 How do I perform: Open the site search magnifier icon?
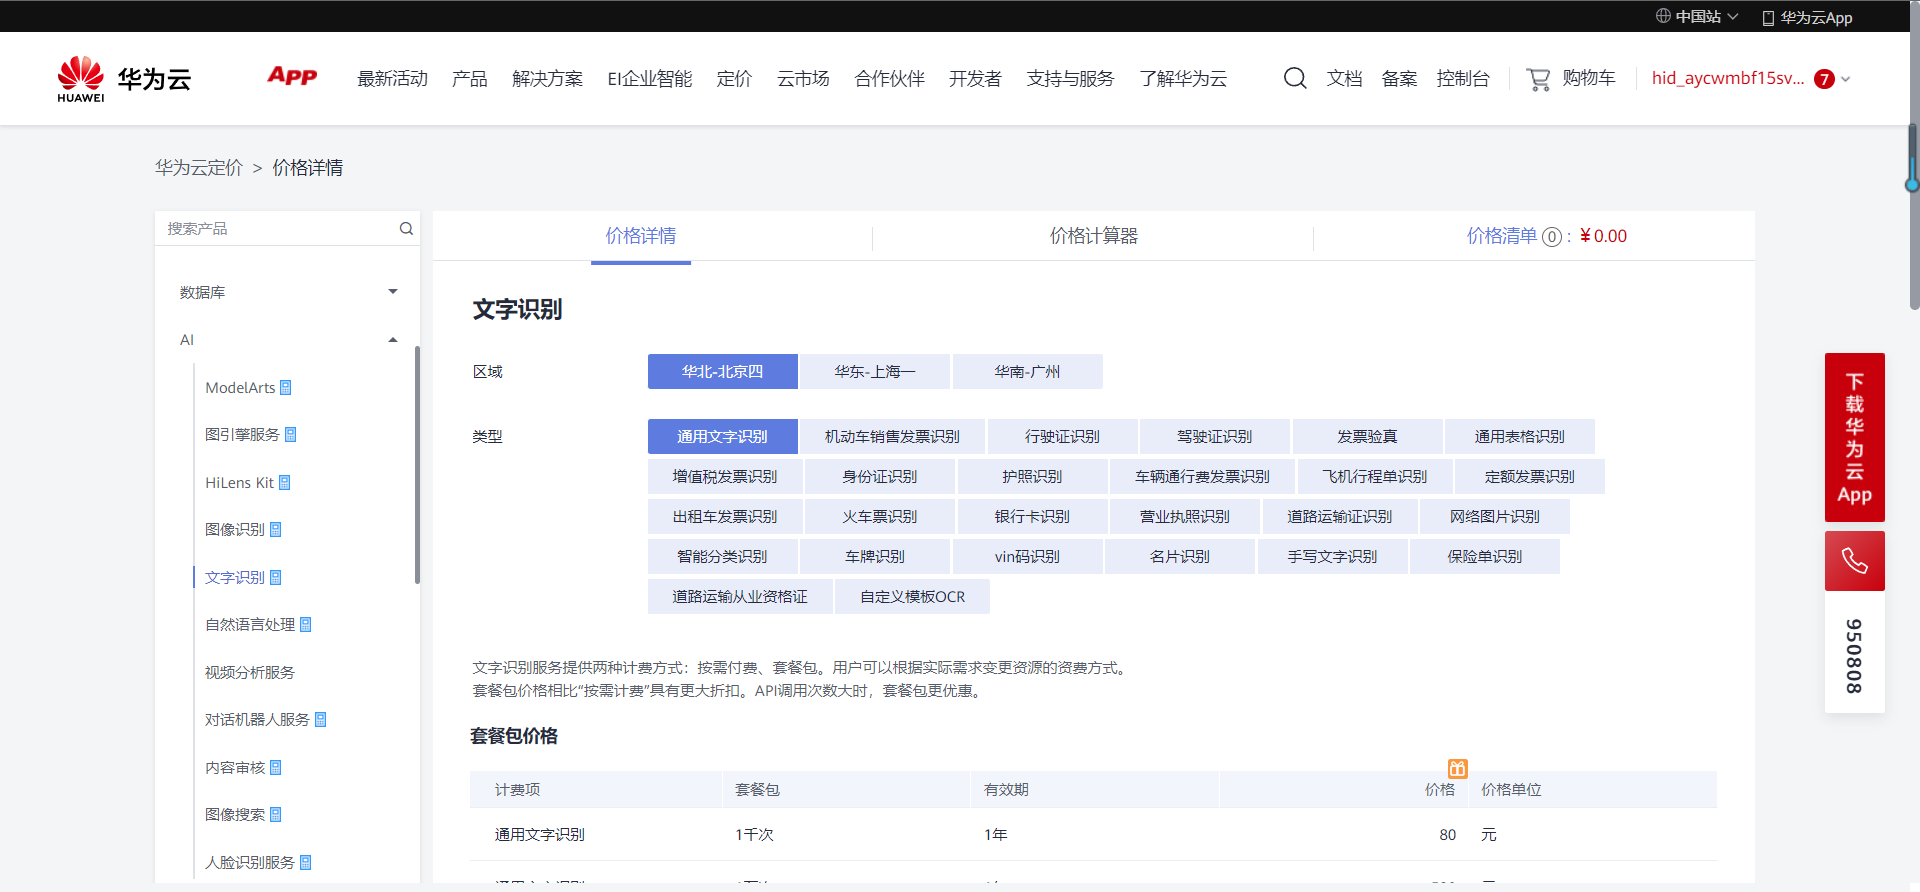(1295, 78)
